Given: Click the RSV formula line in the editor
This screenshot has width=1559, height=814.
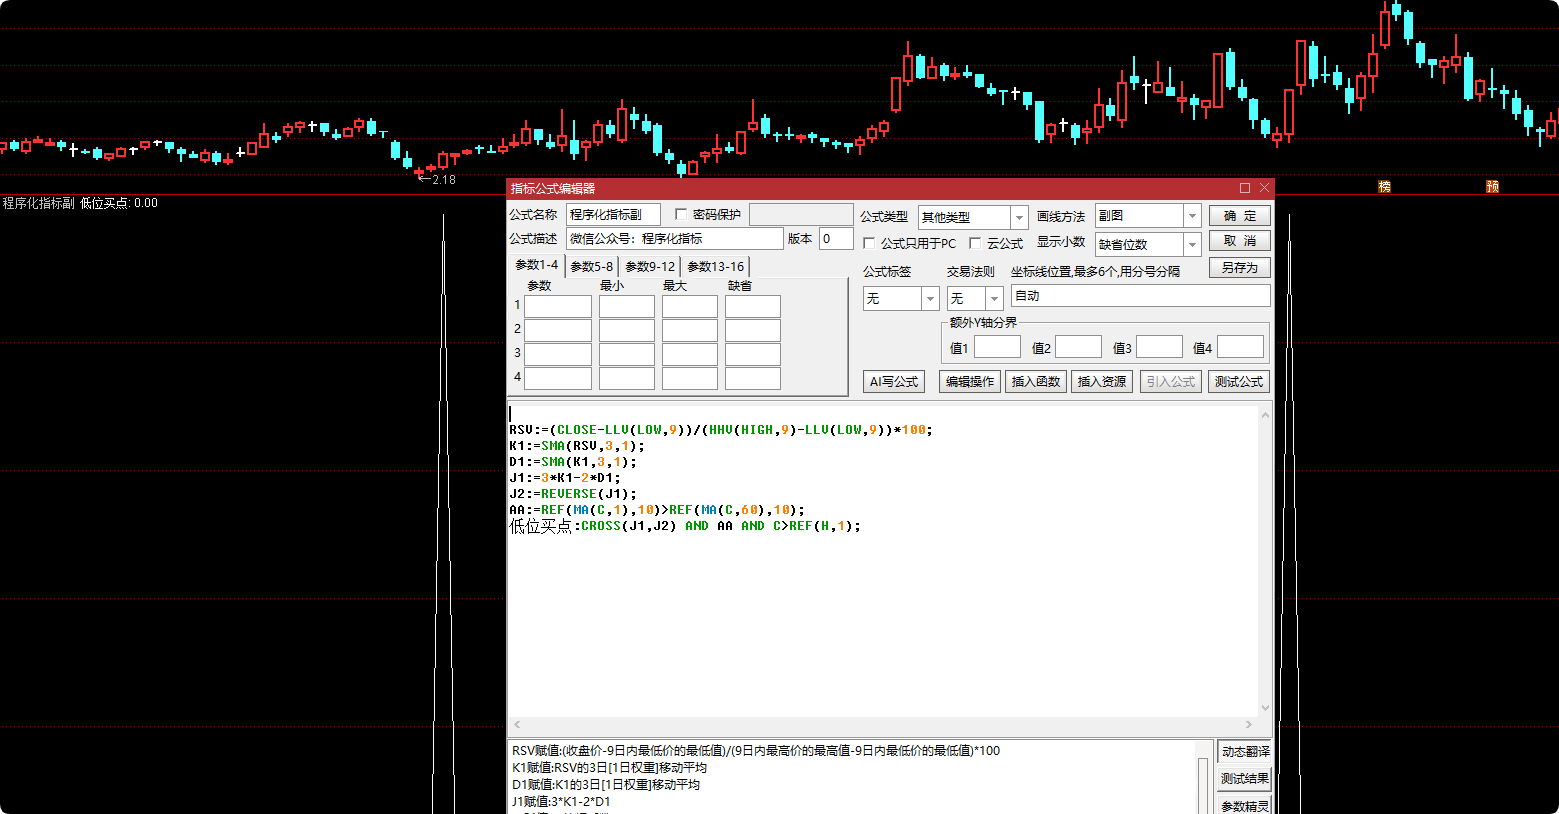Looking at the screenshot, I should pos(720,430).
